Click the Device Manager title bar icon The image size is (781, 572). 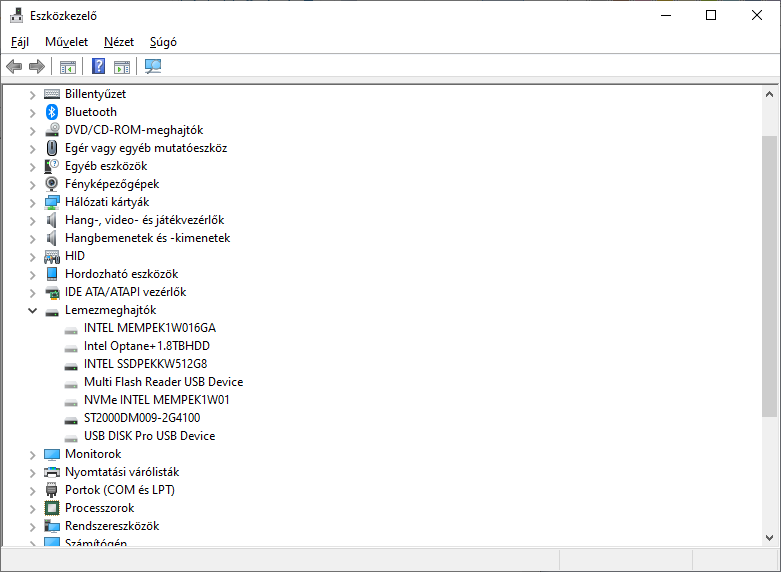point(16,15)
